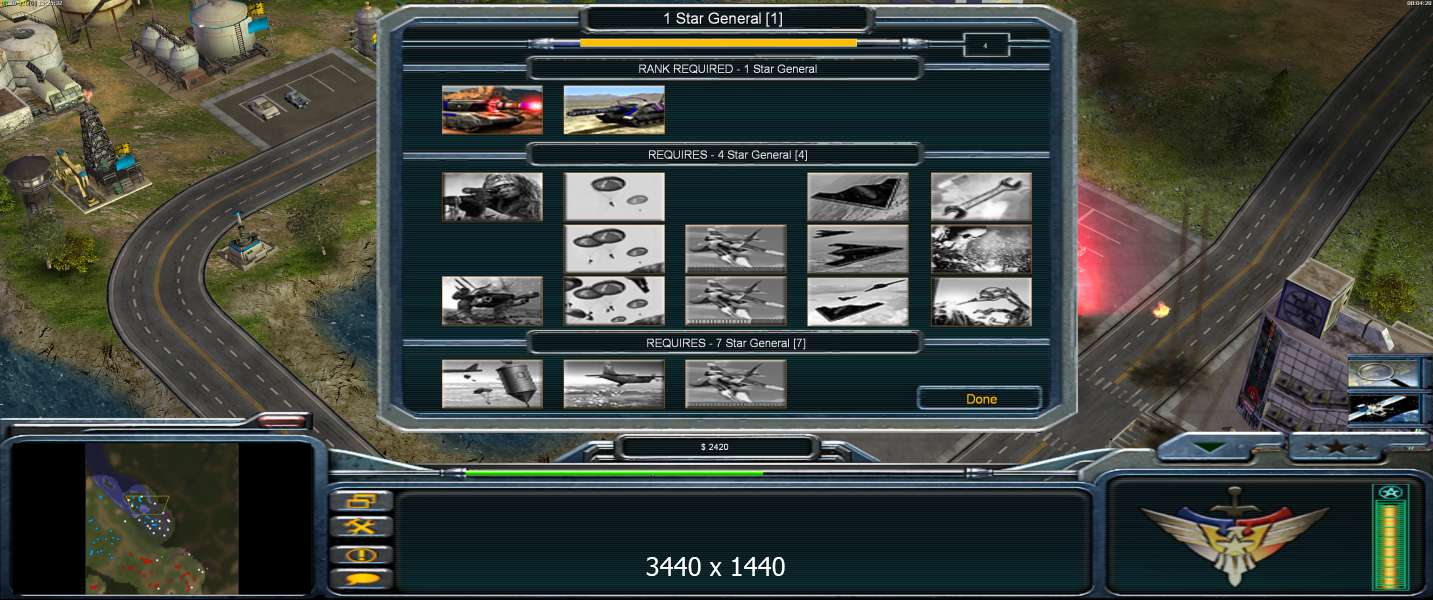Select the Paladin tank laser upgrade
The width and height of the screenshot is (1433, 600).
pyautogui.click(x=493, y=110)
